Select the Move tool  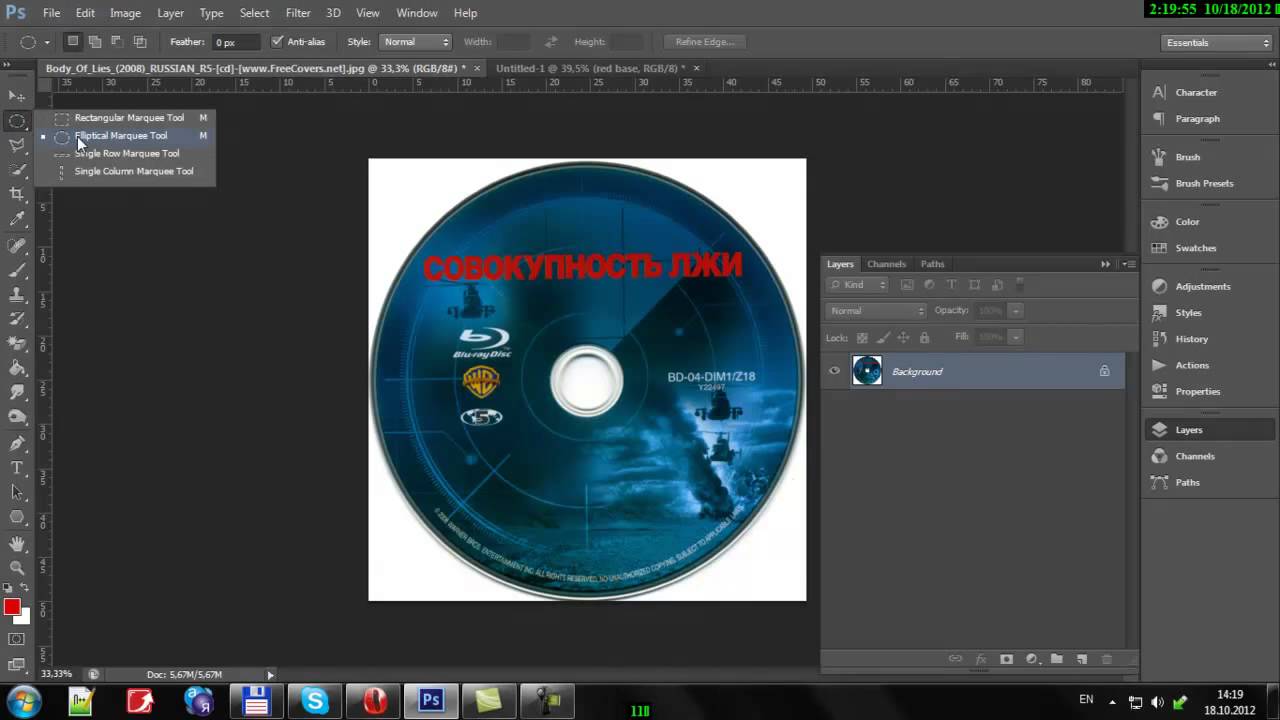point(17,96)
